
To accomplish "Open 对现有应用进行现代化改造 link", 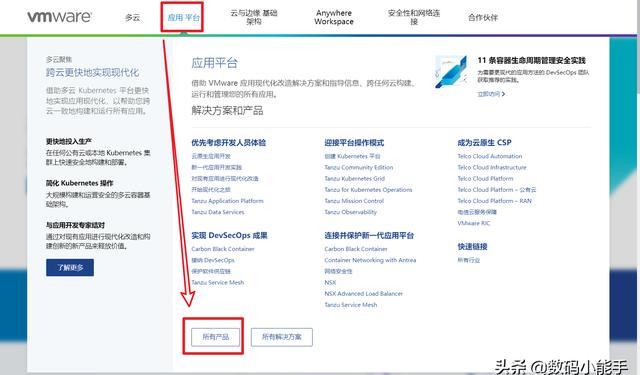I will pos(225,179).
